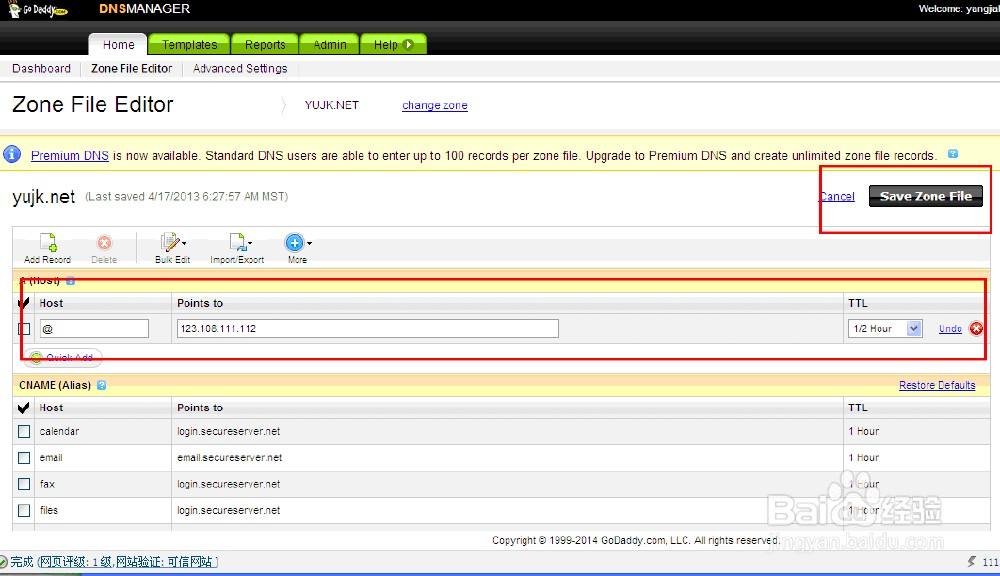Image resolution: width=1000 pixels, height=576 pixels.
Task: Expand the Bulk Edit dropdown arrow
Action: tap(184, 243)
